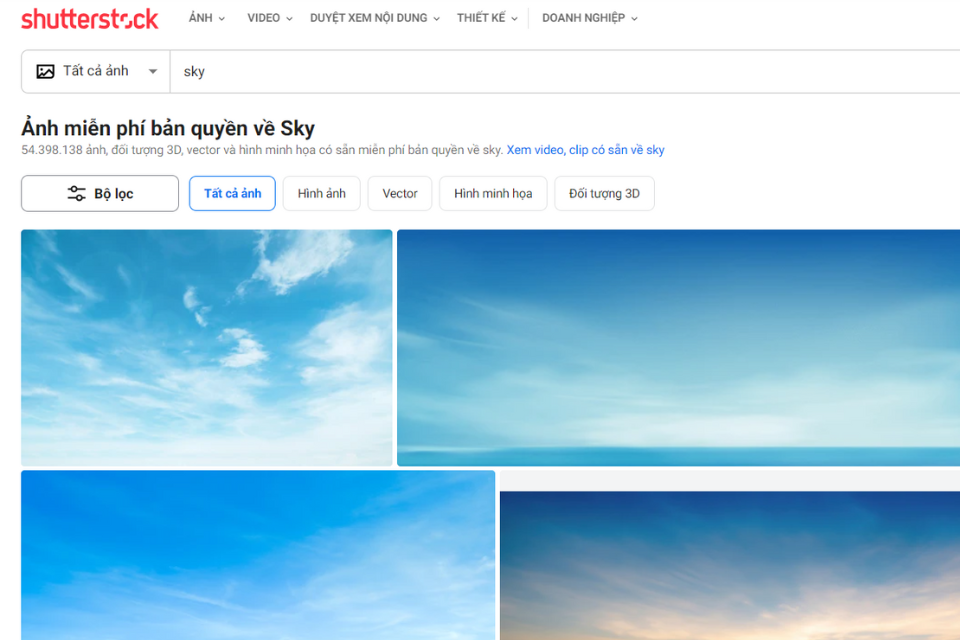Click the chevron next to ẢNH
This screenshot has width=960, height=640.
[222, 19]
